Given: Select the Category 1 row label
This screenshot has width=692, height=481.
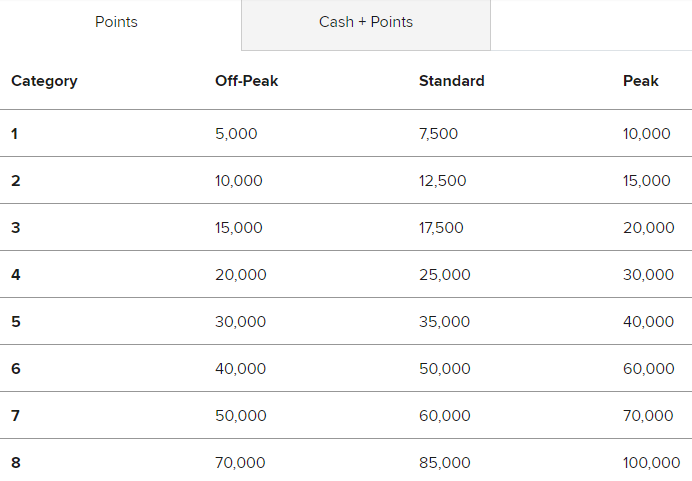Looking at the screenshot, I should (15, 134).
